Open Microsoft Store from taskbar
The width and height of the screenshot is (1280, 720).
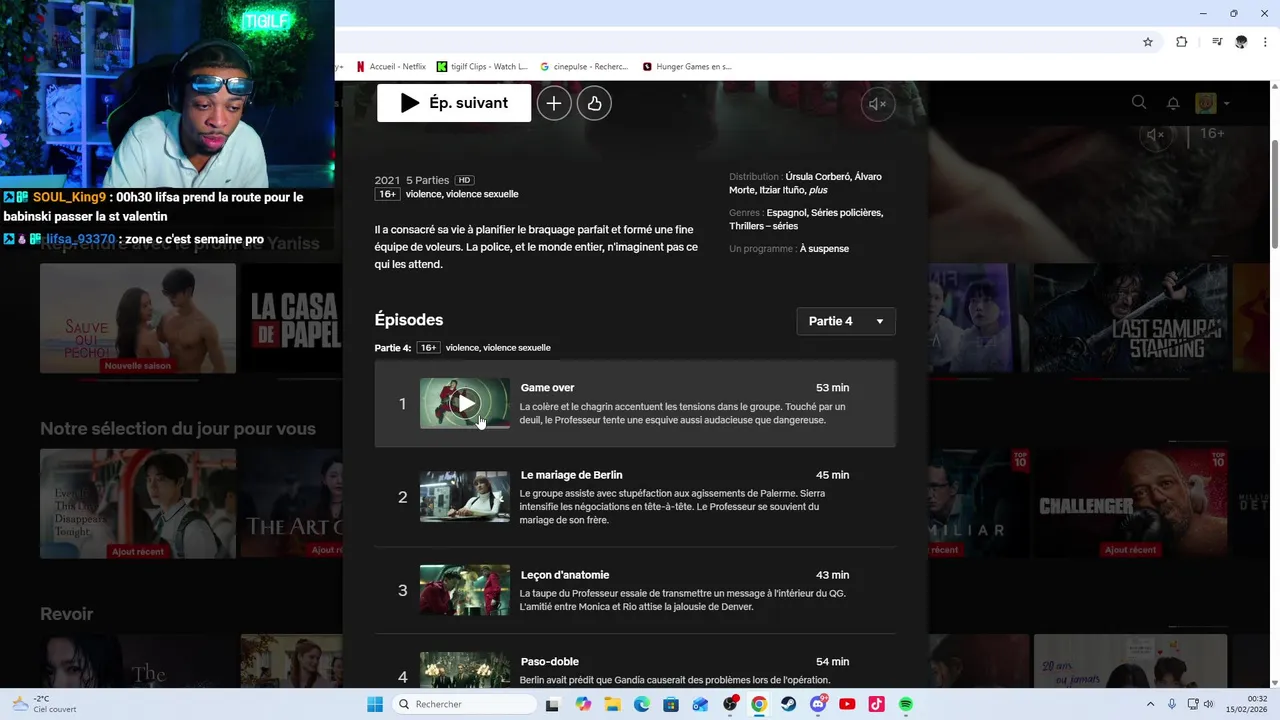(671, 704)
